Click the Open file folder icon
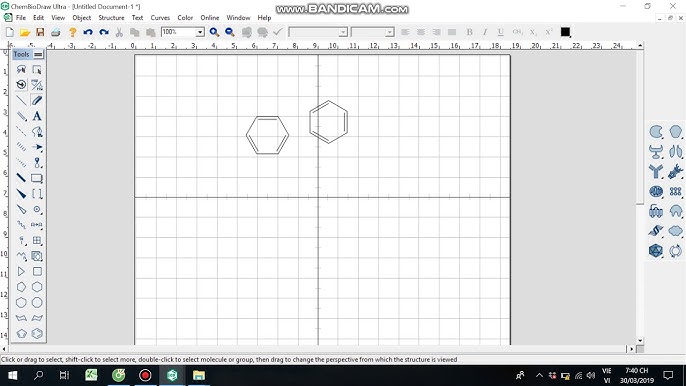Screen dimensions: 686x386 [24, 32]
